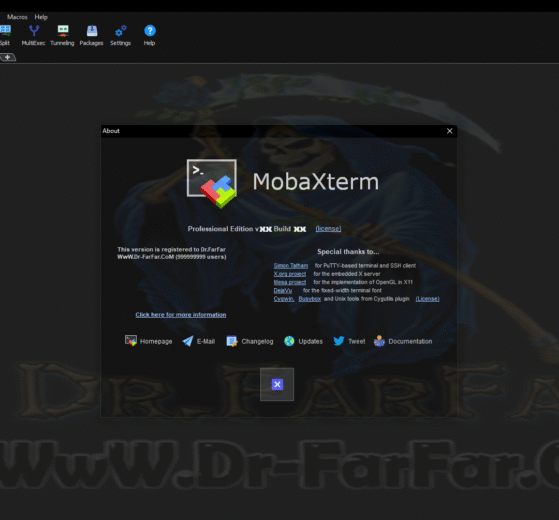Dismiss dialog with the blue X button
Image resolution: width=559 pixels, height=520 pixels.
point(277,384)
